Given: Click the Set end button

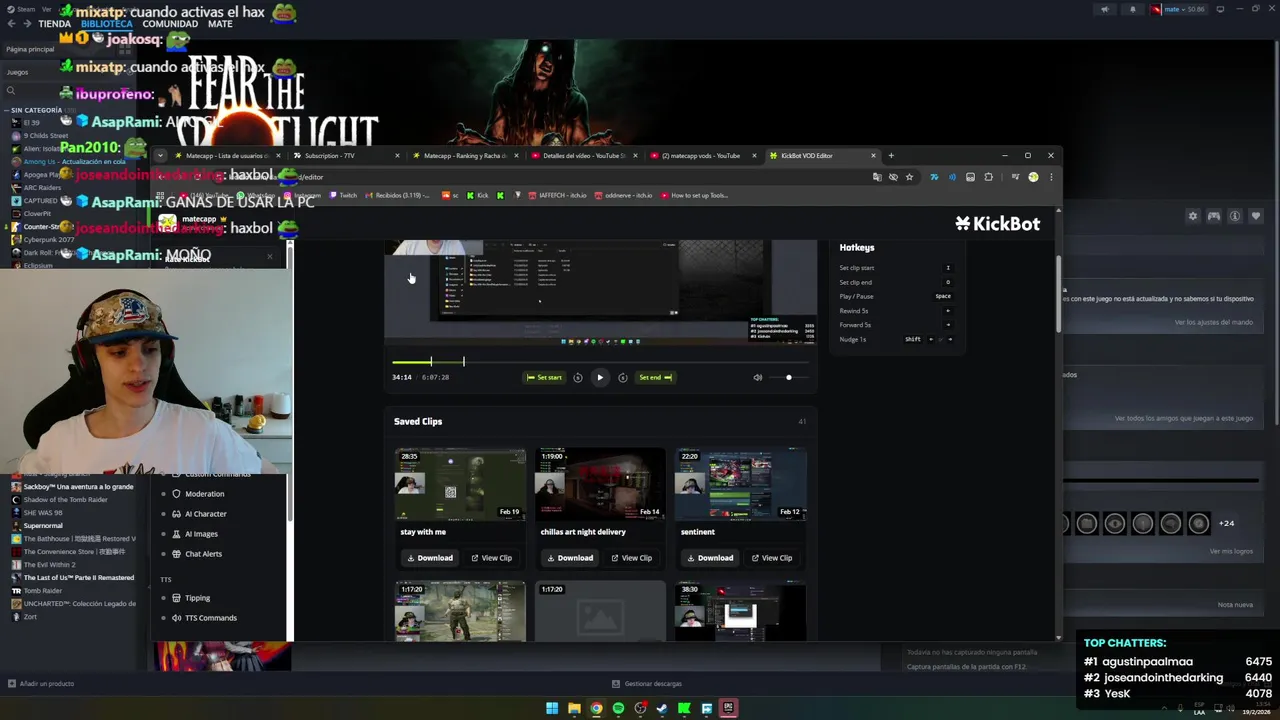Looking at the screenshot, I should 655,377.
